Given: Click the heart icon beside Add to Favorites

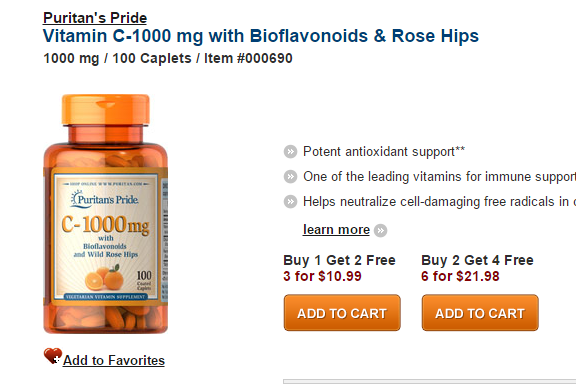Looking at the screenshot, I should [x=53, y=356].
